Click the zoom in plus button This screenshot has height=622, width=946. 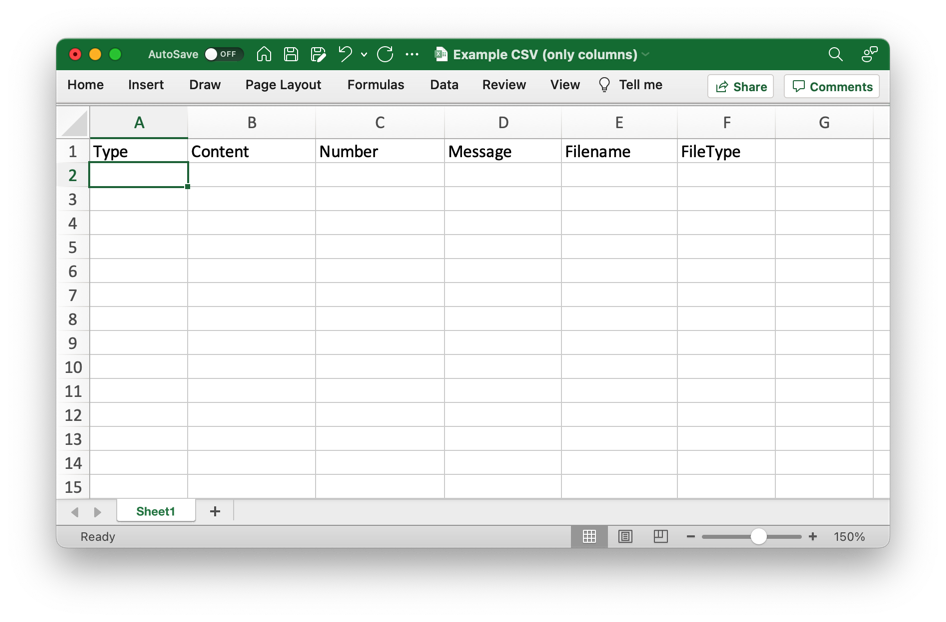pyautogui.click(x=813, y=536)
